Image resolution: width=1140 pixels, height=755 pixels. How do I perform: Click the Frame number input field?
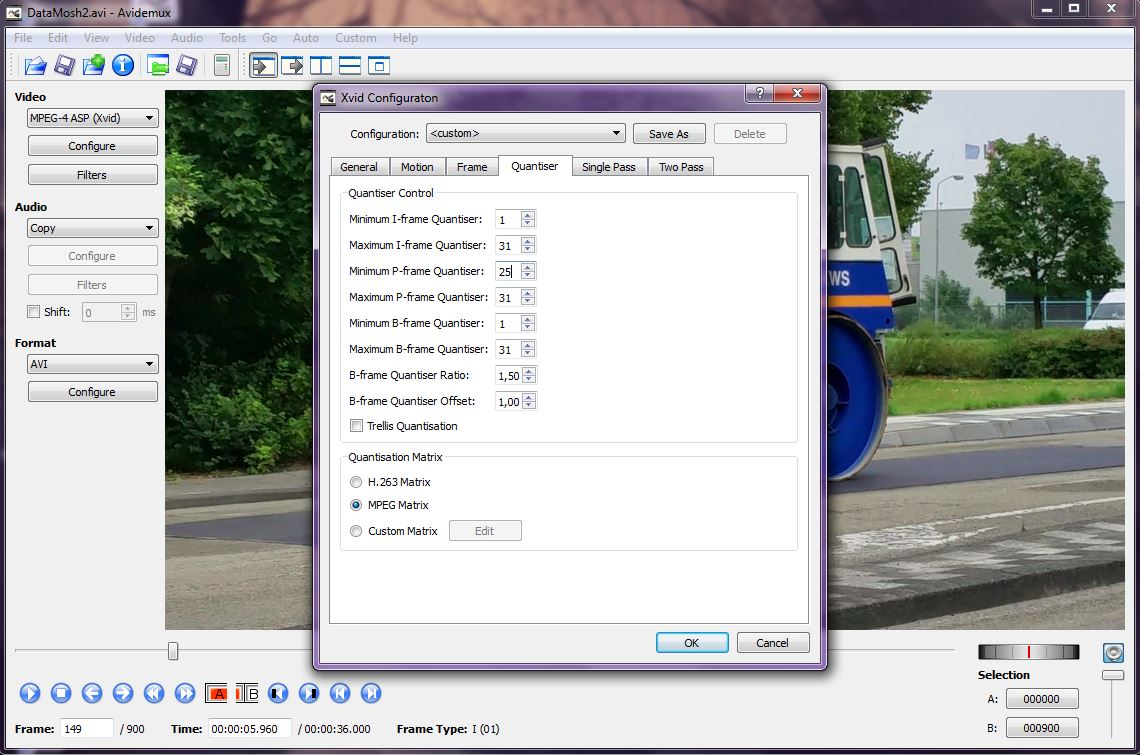point(87,728)
